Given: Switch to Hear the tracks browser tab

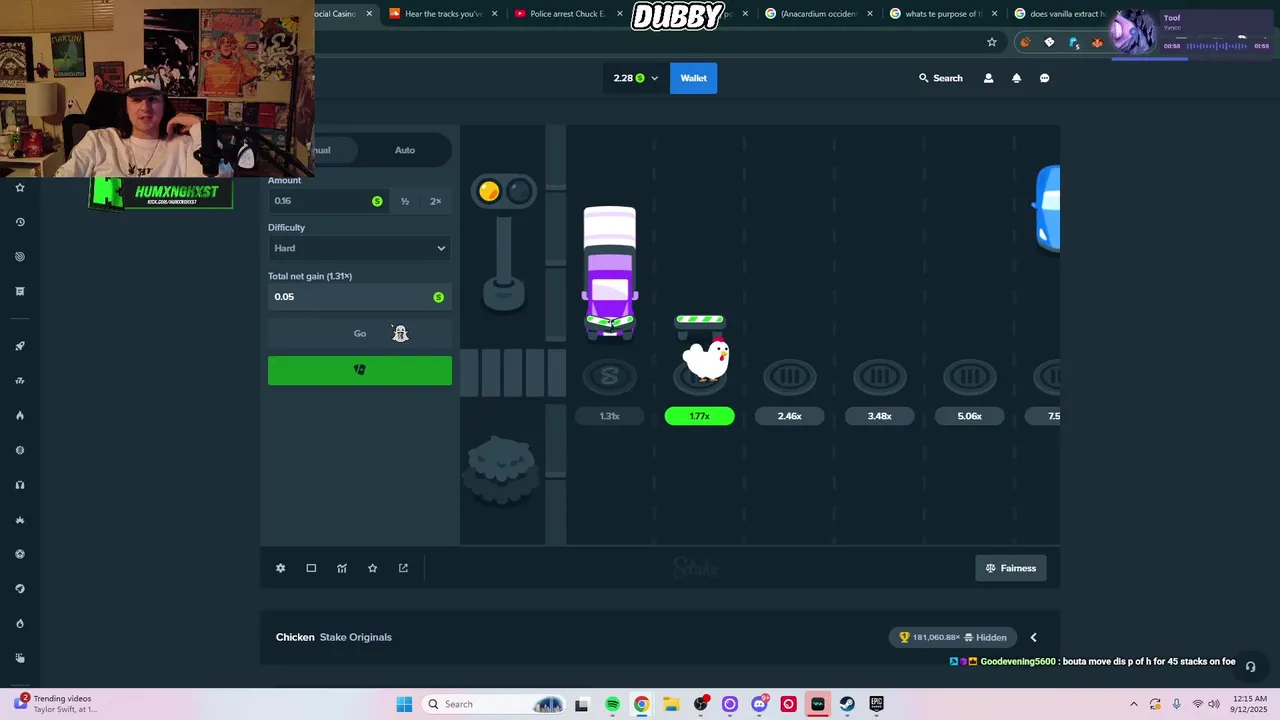Looking at the screenshot, I should click(x=444, y=14).
